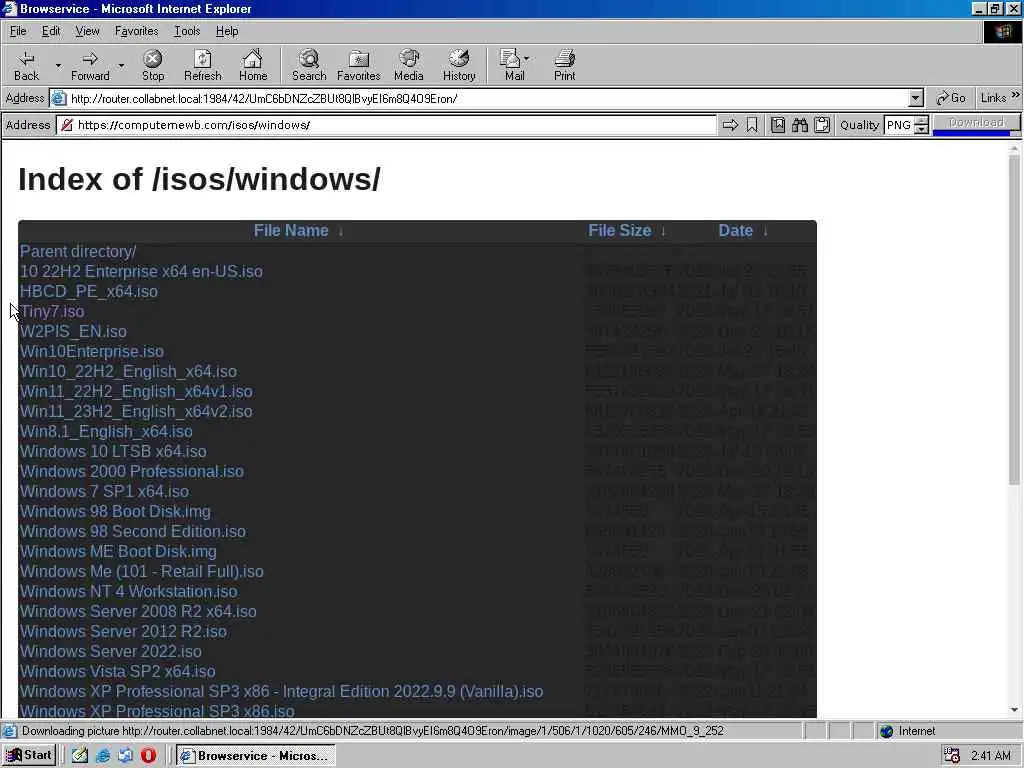Click the Browservice clipboard icon
The image size is (1024, 768).
pos(822,125)
